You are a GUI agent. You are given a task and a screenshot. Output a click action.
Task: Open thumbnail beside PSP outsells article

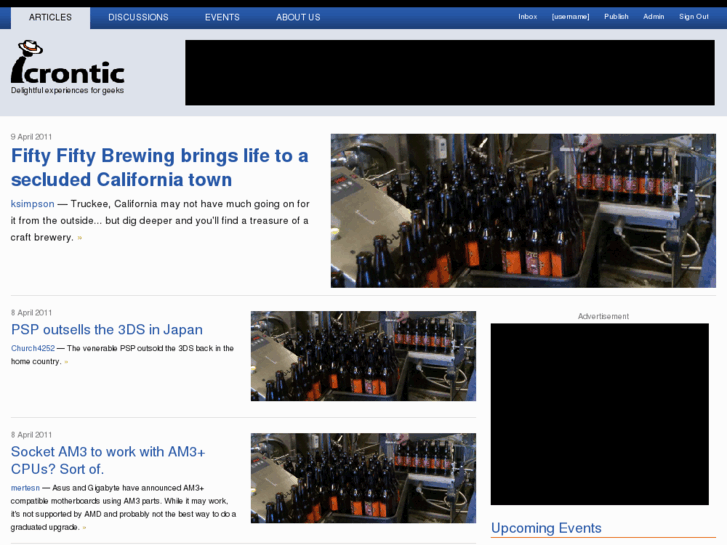click(x=363, y=356)
